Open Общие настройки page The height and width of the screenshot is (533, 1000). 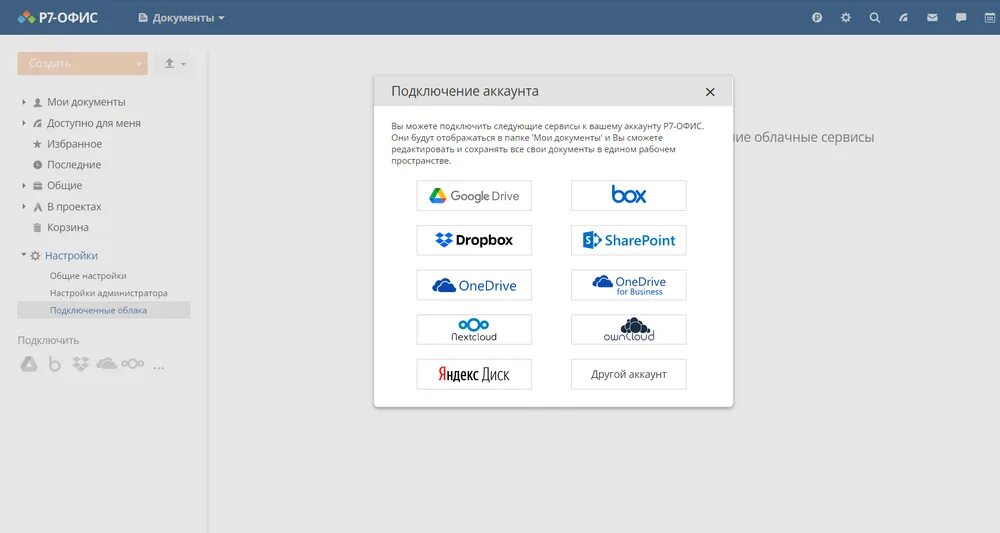pos(88,276)
